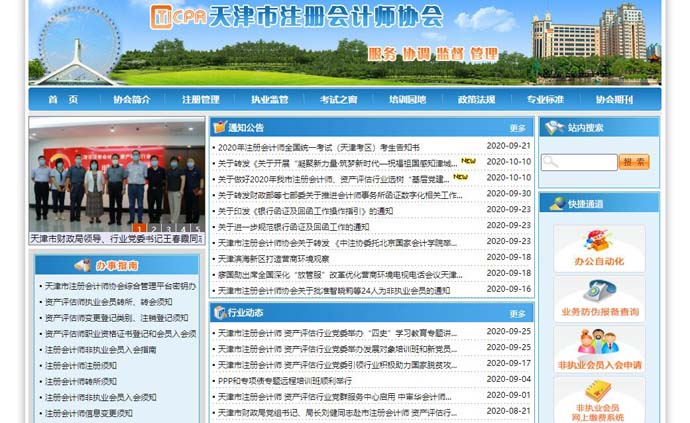Click the 快捷通道 globe icon
This screenshot has width=690, height=423.
click(x=558, y=203)
